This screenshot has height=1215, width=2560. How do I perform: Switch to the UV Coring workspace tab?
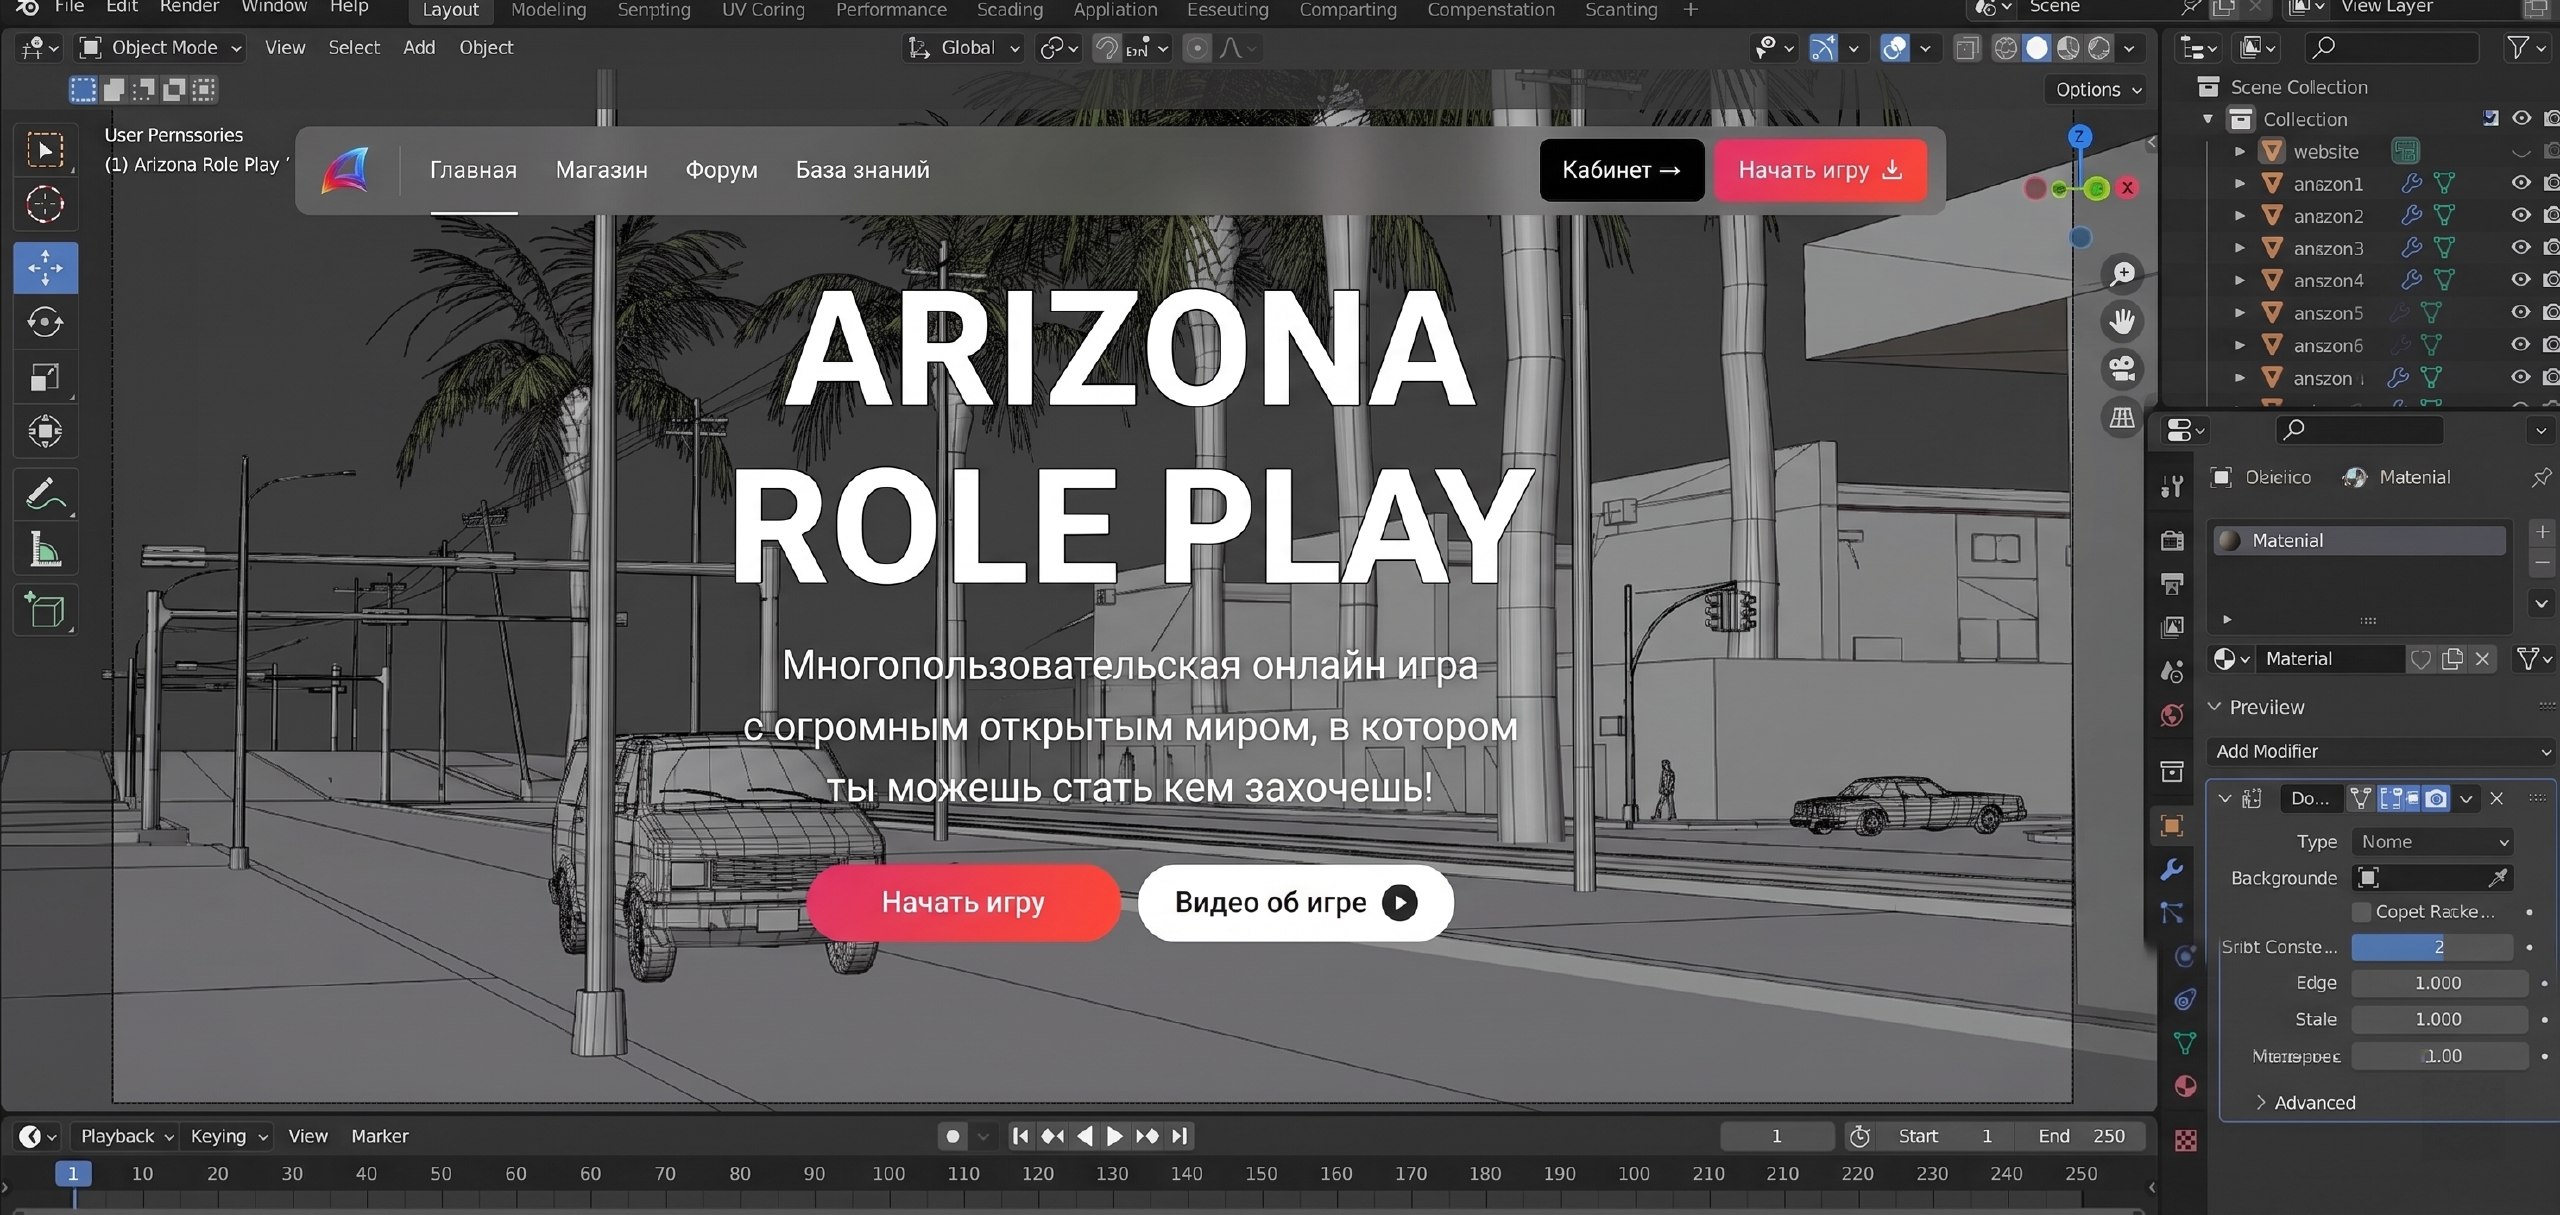pyautogui.click(x=763, y=10)
